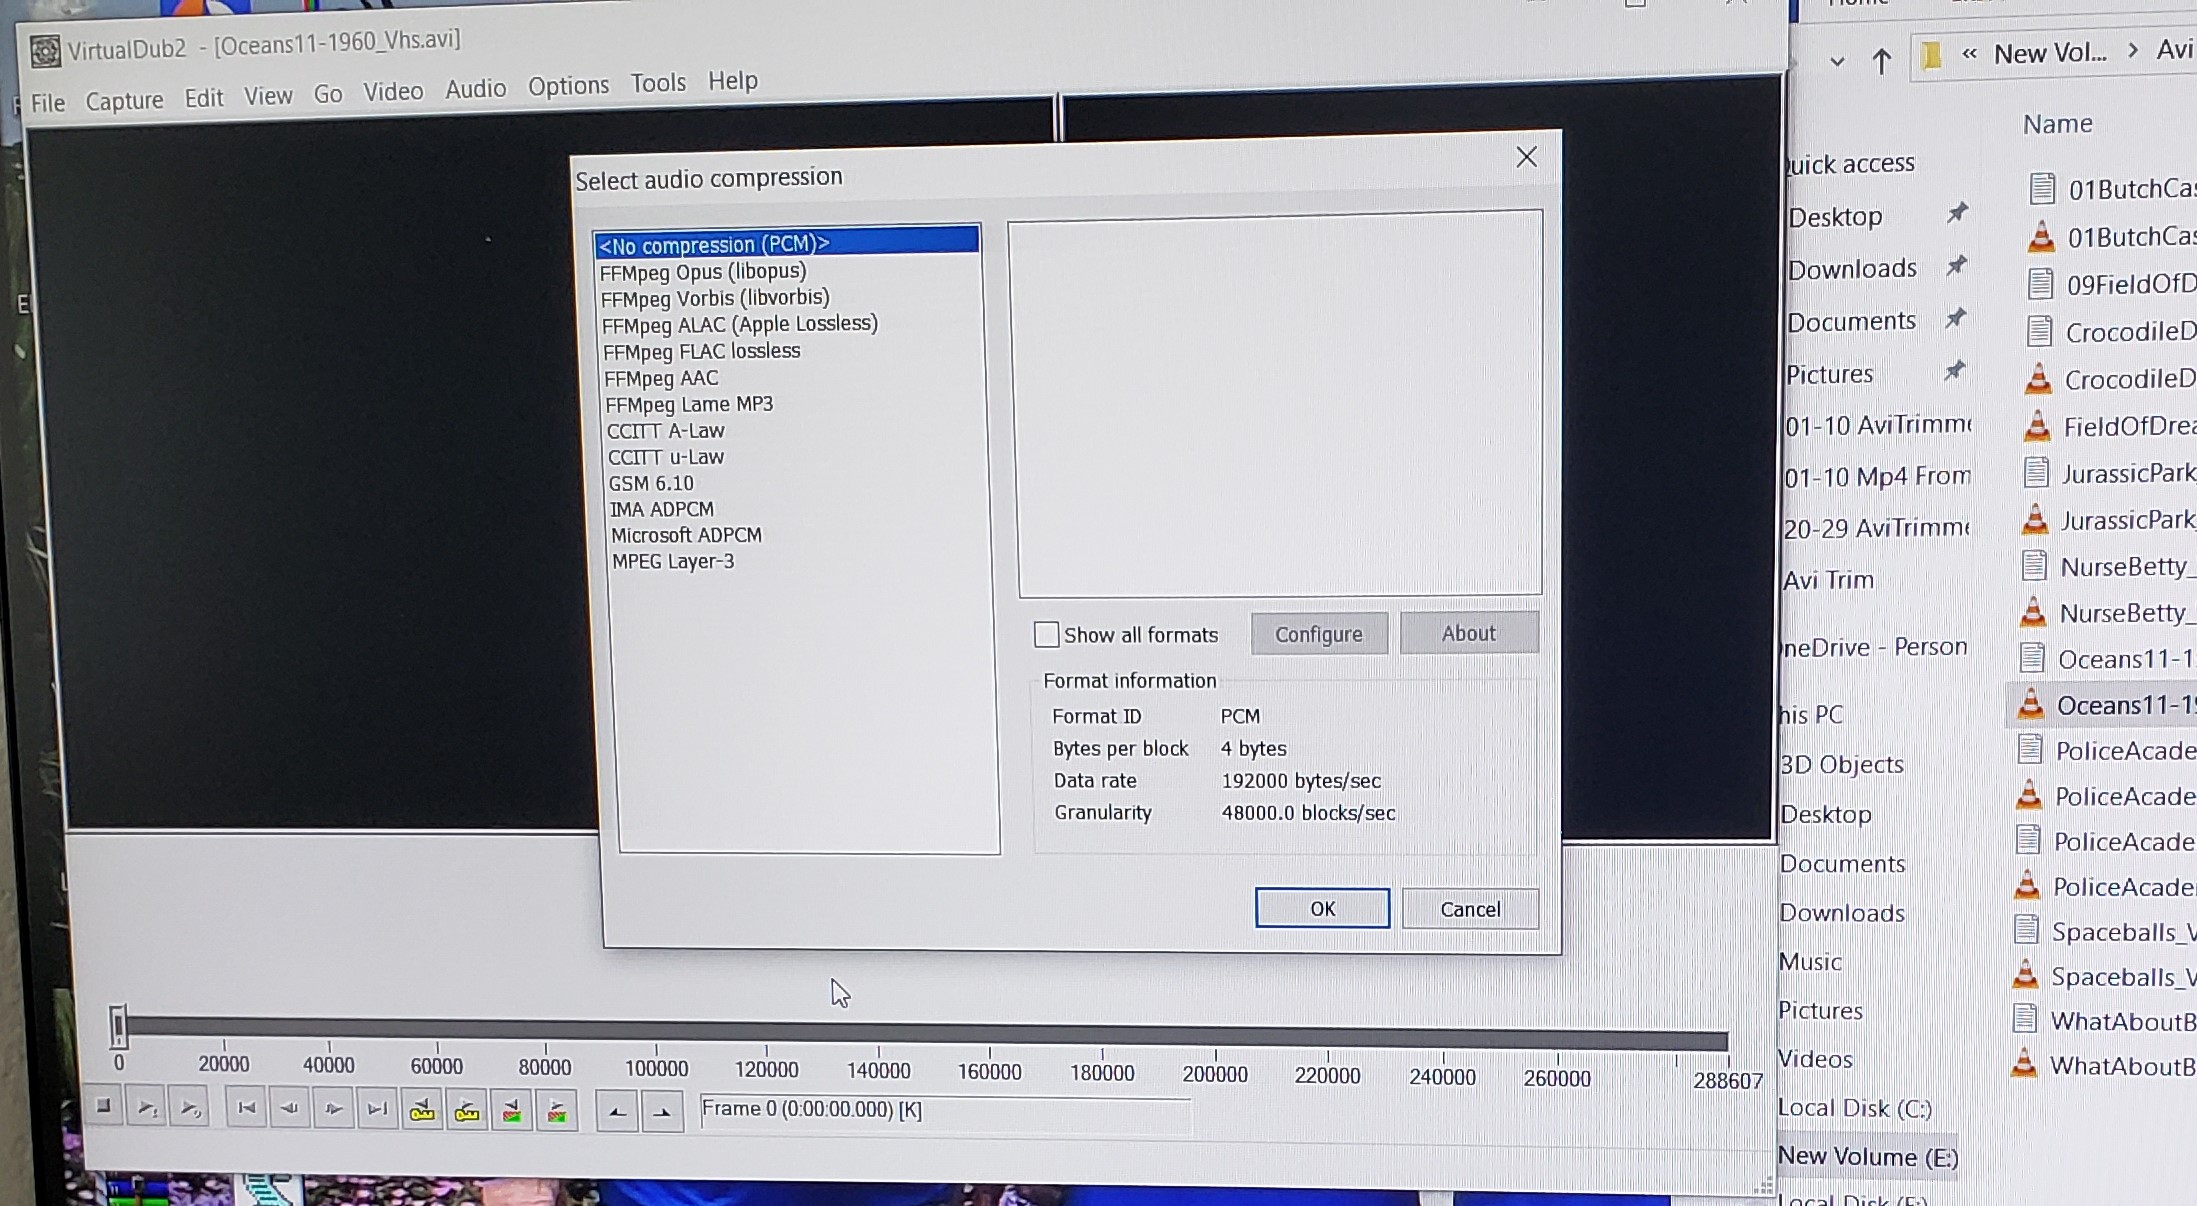The height and width of the screenshot is (1206, 2197).
Task: Open the Go menu
Action: pos(327,93)
